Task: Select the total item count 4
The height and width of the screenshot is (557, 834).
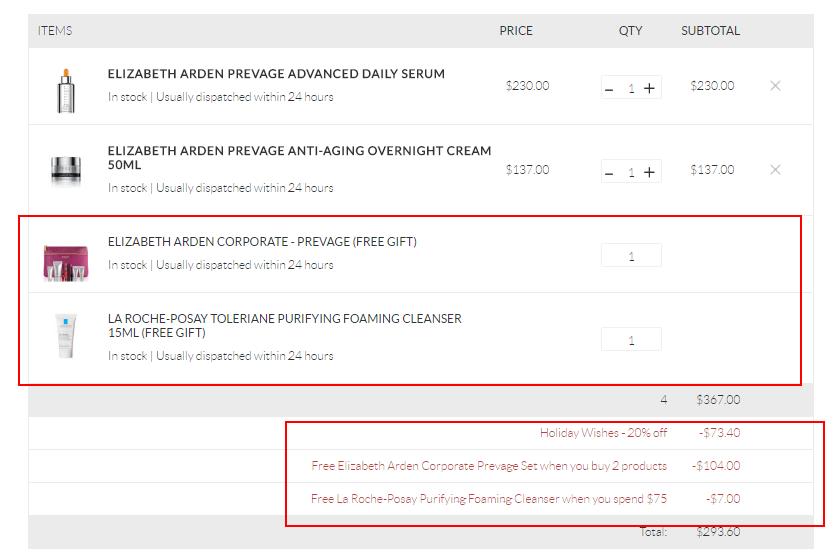Action: [664, 400]
